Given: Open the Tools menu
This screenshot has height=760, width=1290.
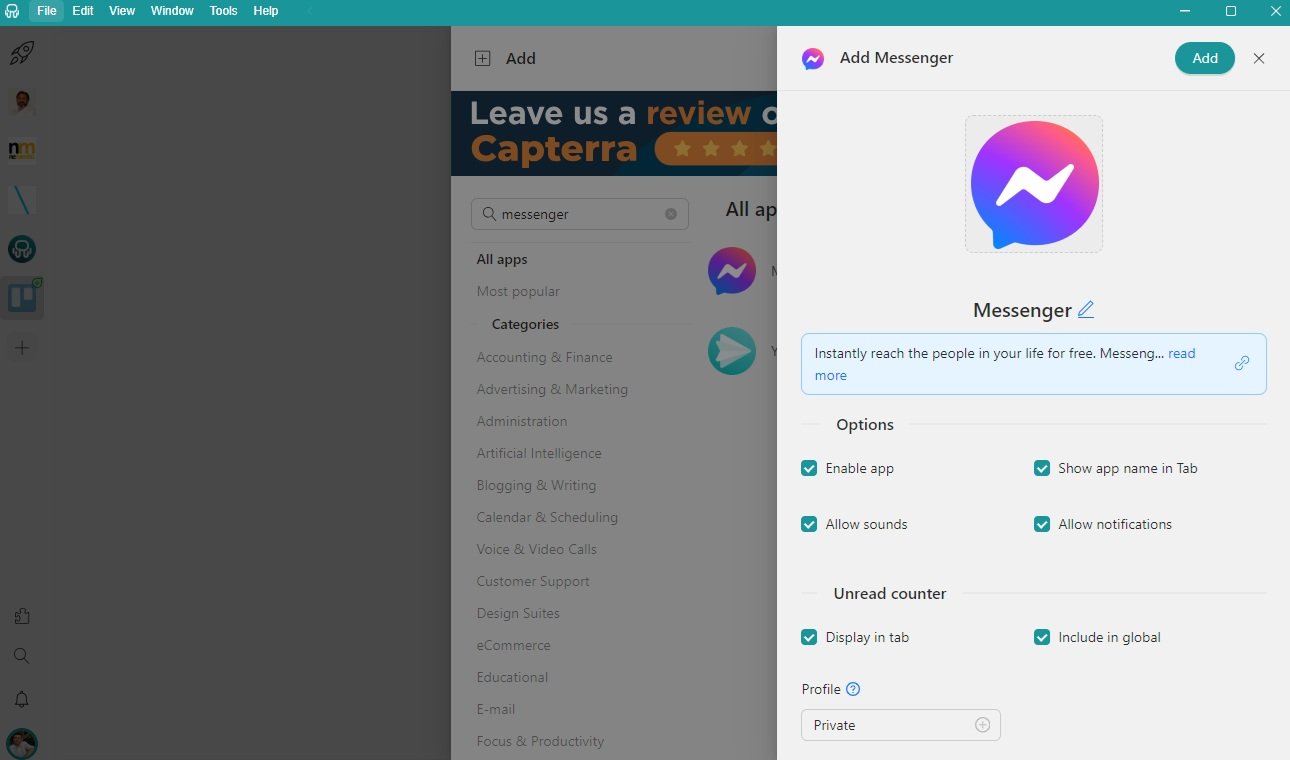Looking at the screenshot, I should pyautogui.click(x=222, y=11).
